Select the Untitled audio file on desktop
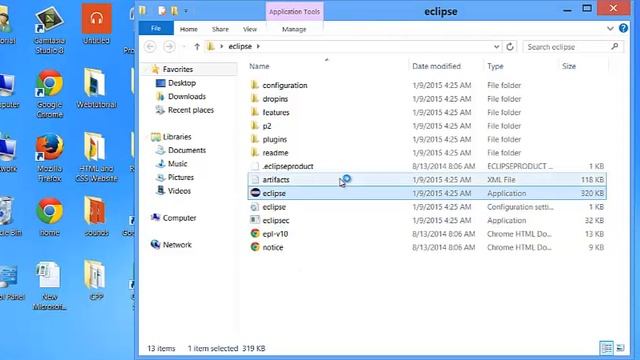This screenshot has width=640, height=360. (x=96, y=24)
